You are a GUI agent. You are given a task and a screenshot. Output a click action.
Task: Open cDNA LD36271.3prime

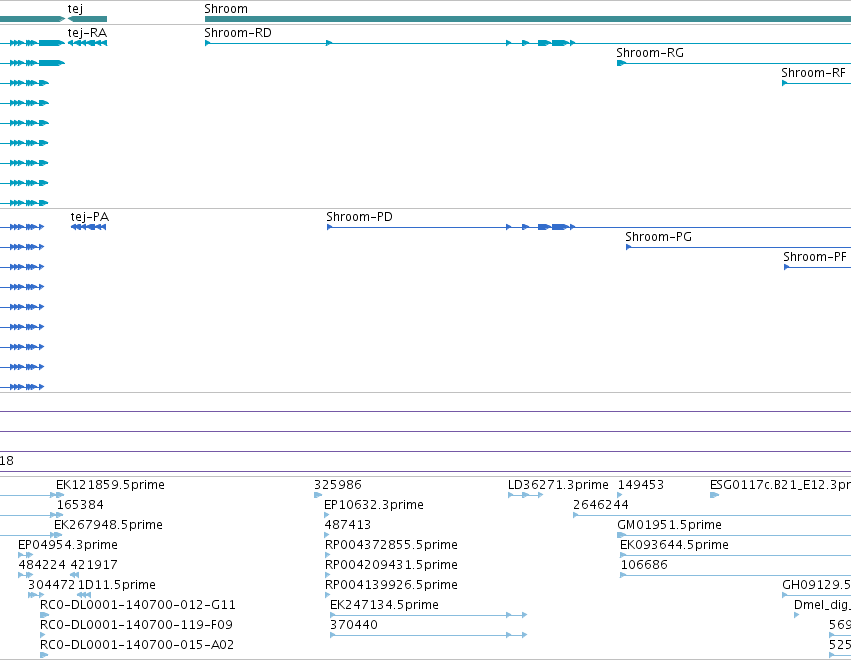(x=558, y=485)
